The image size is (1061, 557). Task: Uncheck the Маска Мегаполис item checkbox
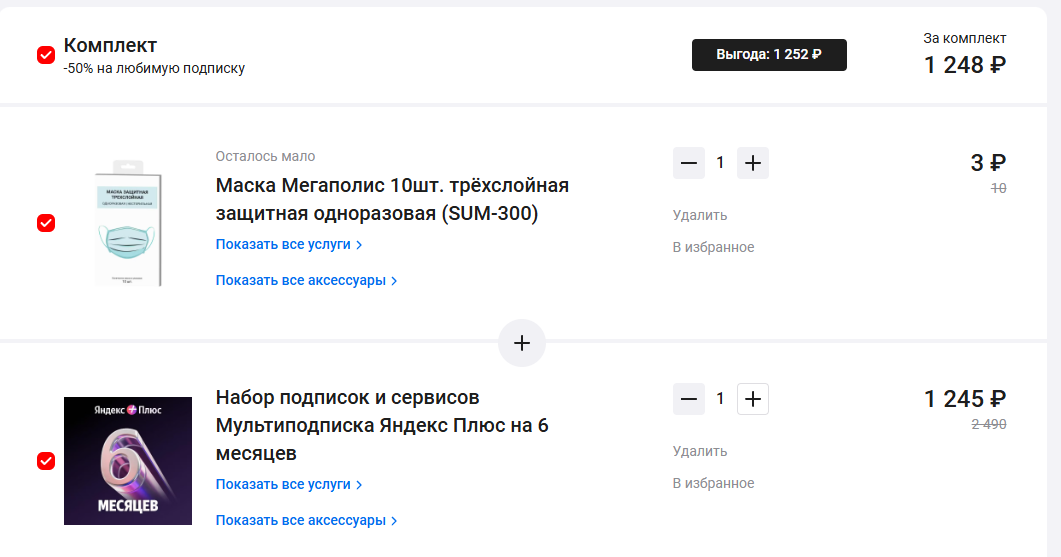pyautogui.click(x=46, y=223)
